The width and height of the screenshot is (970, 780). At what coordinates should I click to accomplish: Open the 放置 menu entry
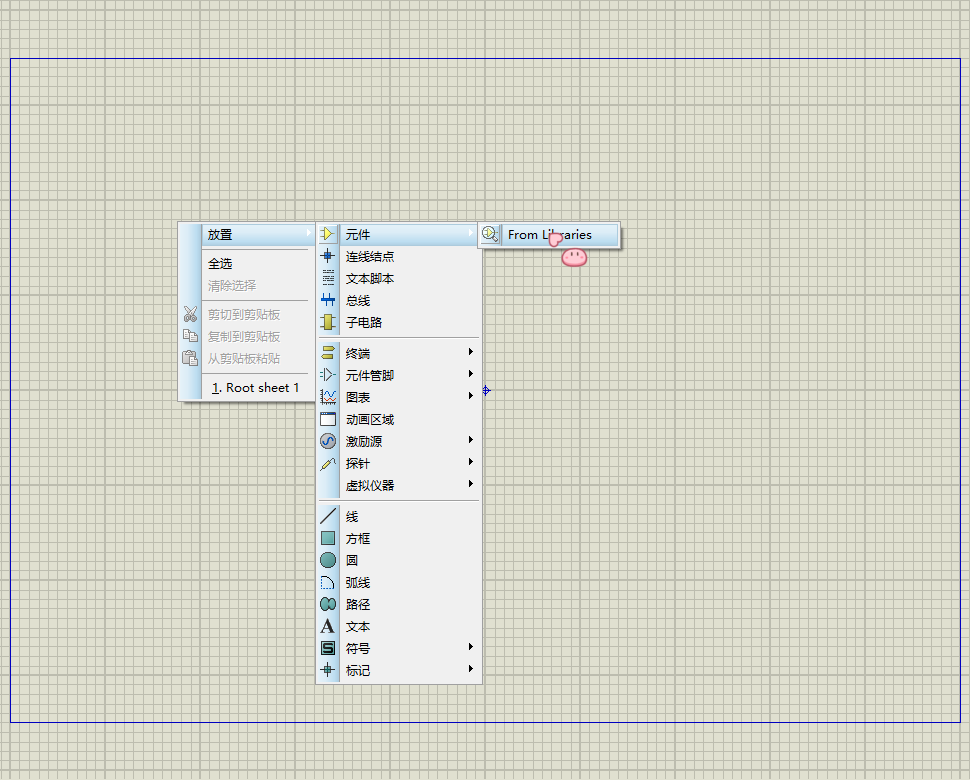pyautogui.click(x=220, y=234)
